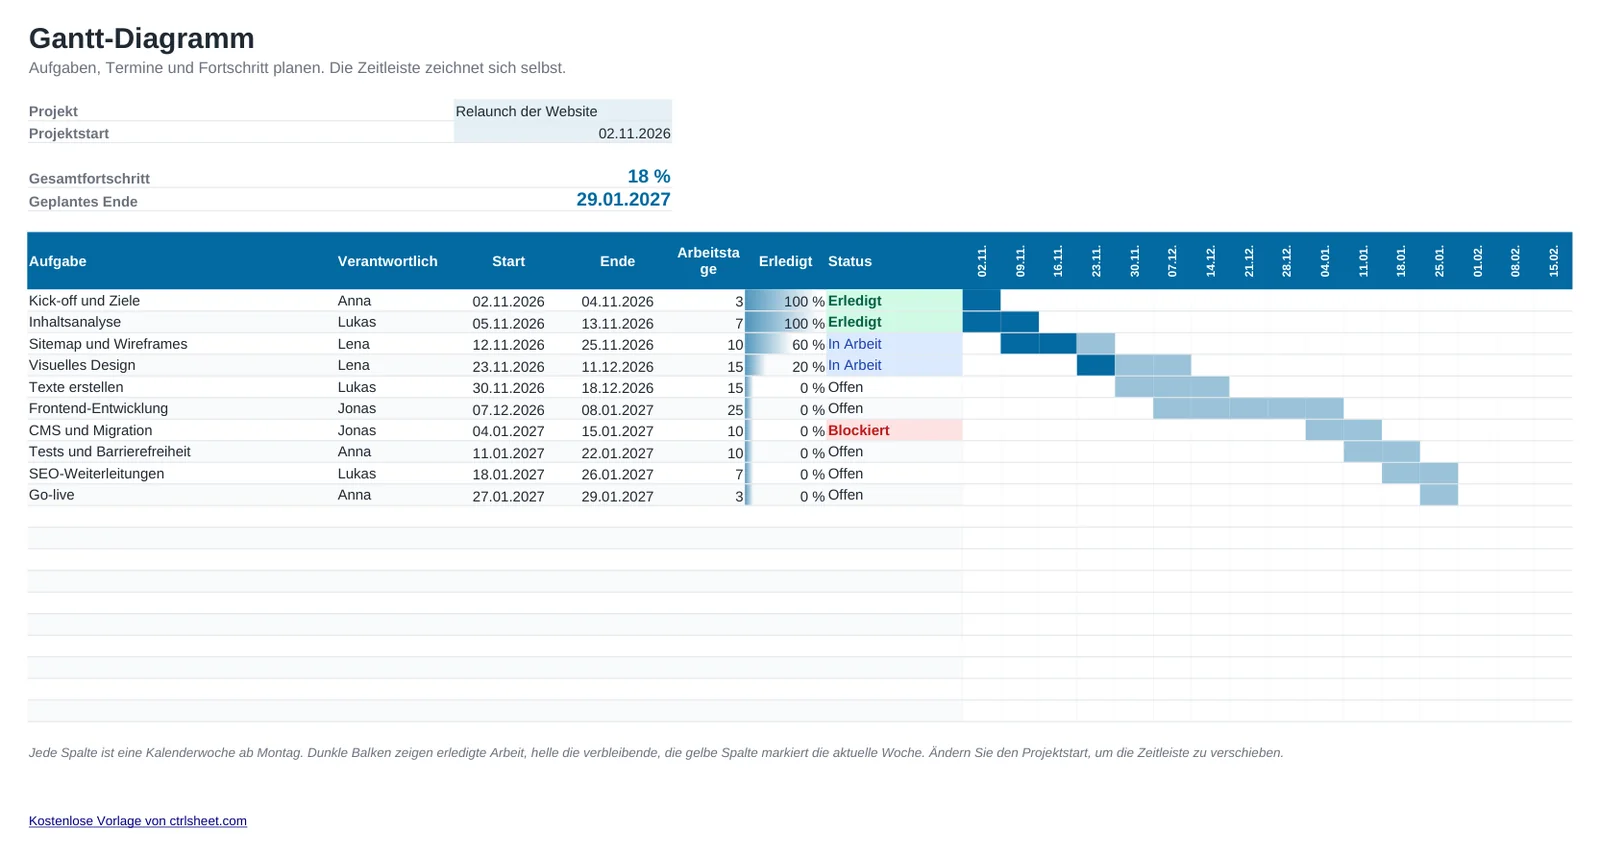Select the timeline week header 04.01.

pos(1325,261)
